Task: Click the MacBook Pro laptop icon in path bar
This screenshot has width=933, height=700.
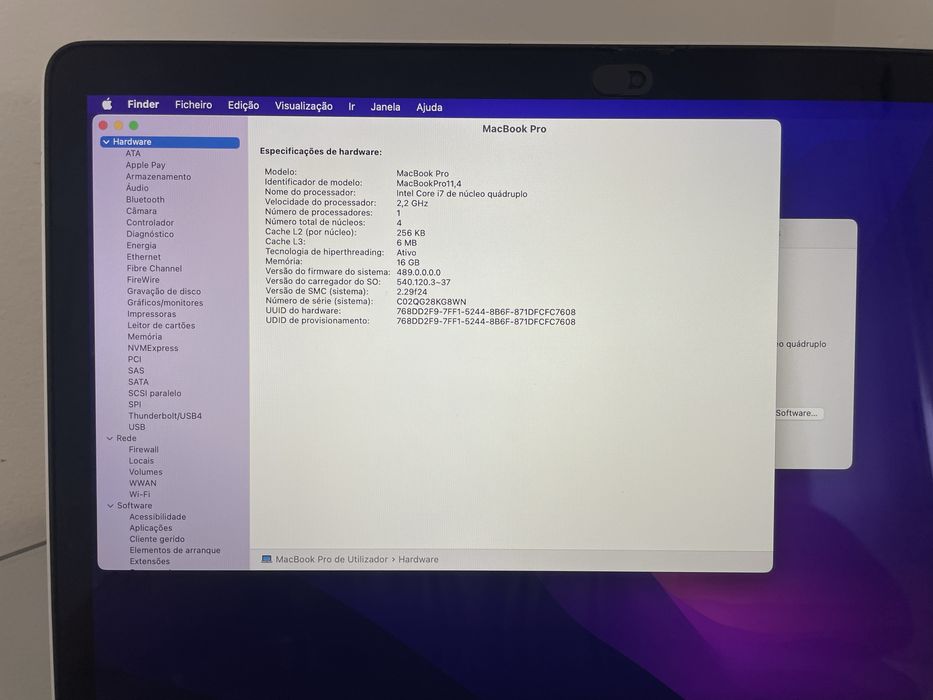Action: (x=267, y=560)
